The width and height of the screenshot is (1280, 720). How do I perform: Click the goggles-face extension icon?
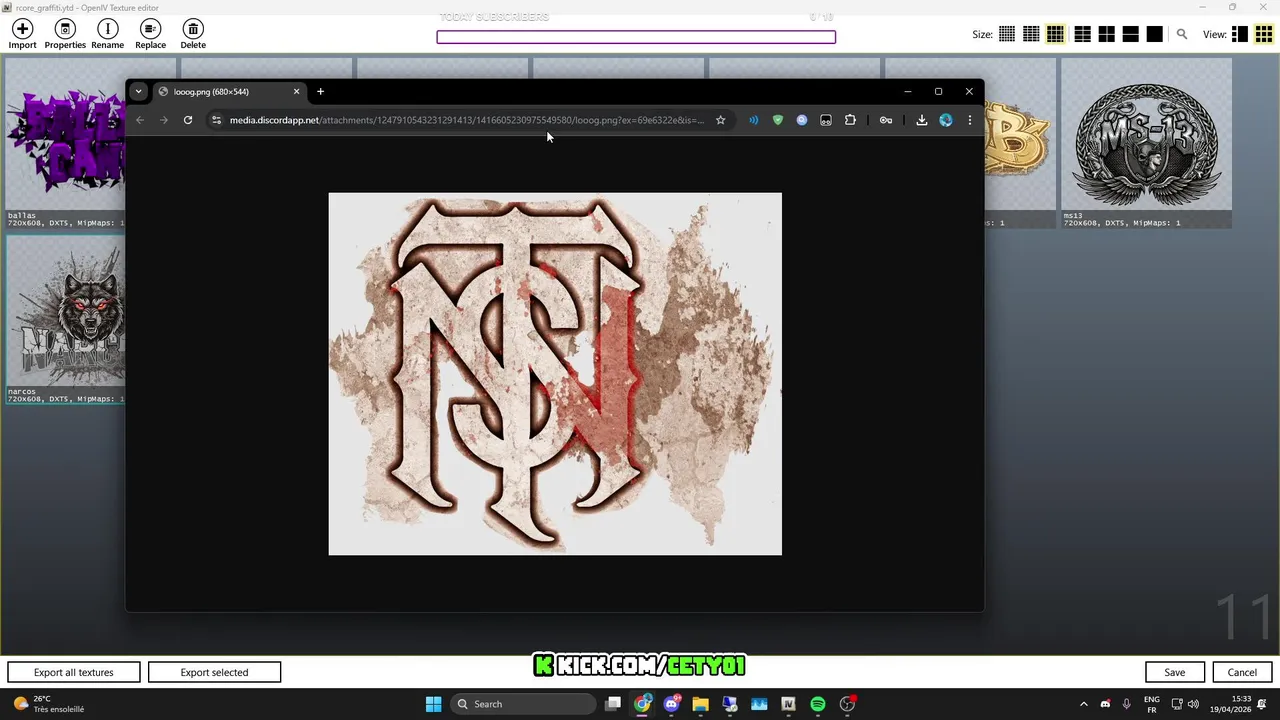(x=826, y=120)
